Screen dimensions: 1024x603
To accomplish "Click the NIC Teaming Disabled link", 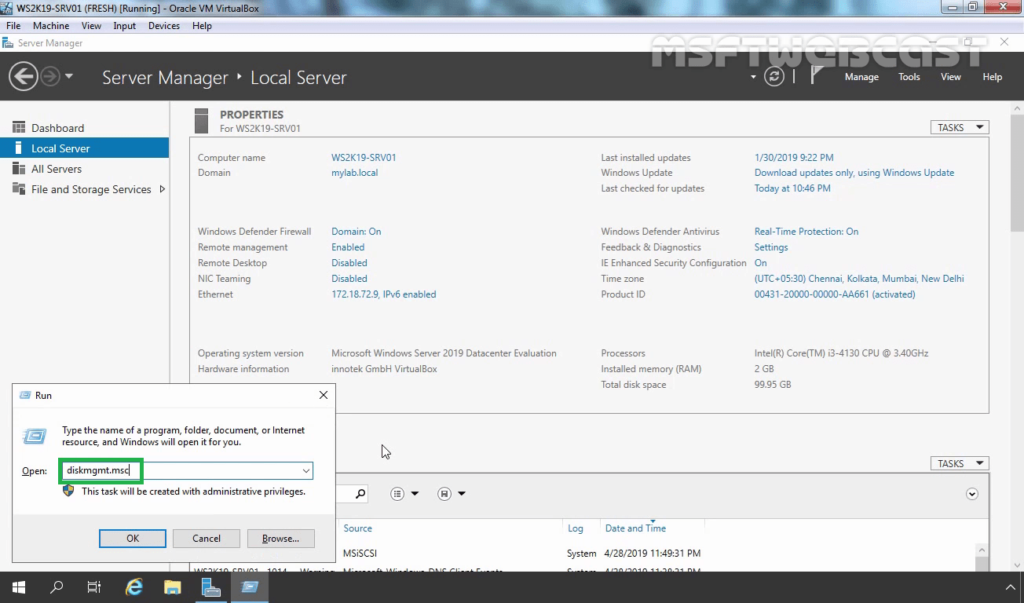I will 349,278.
